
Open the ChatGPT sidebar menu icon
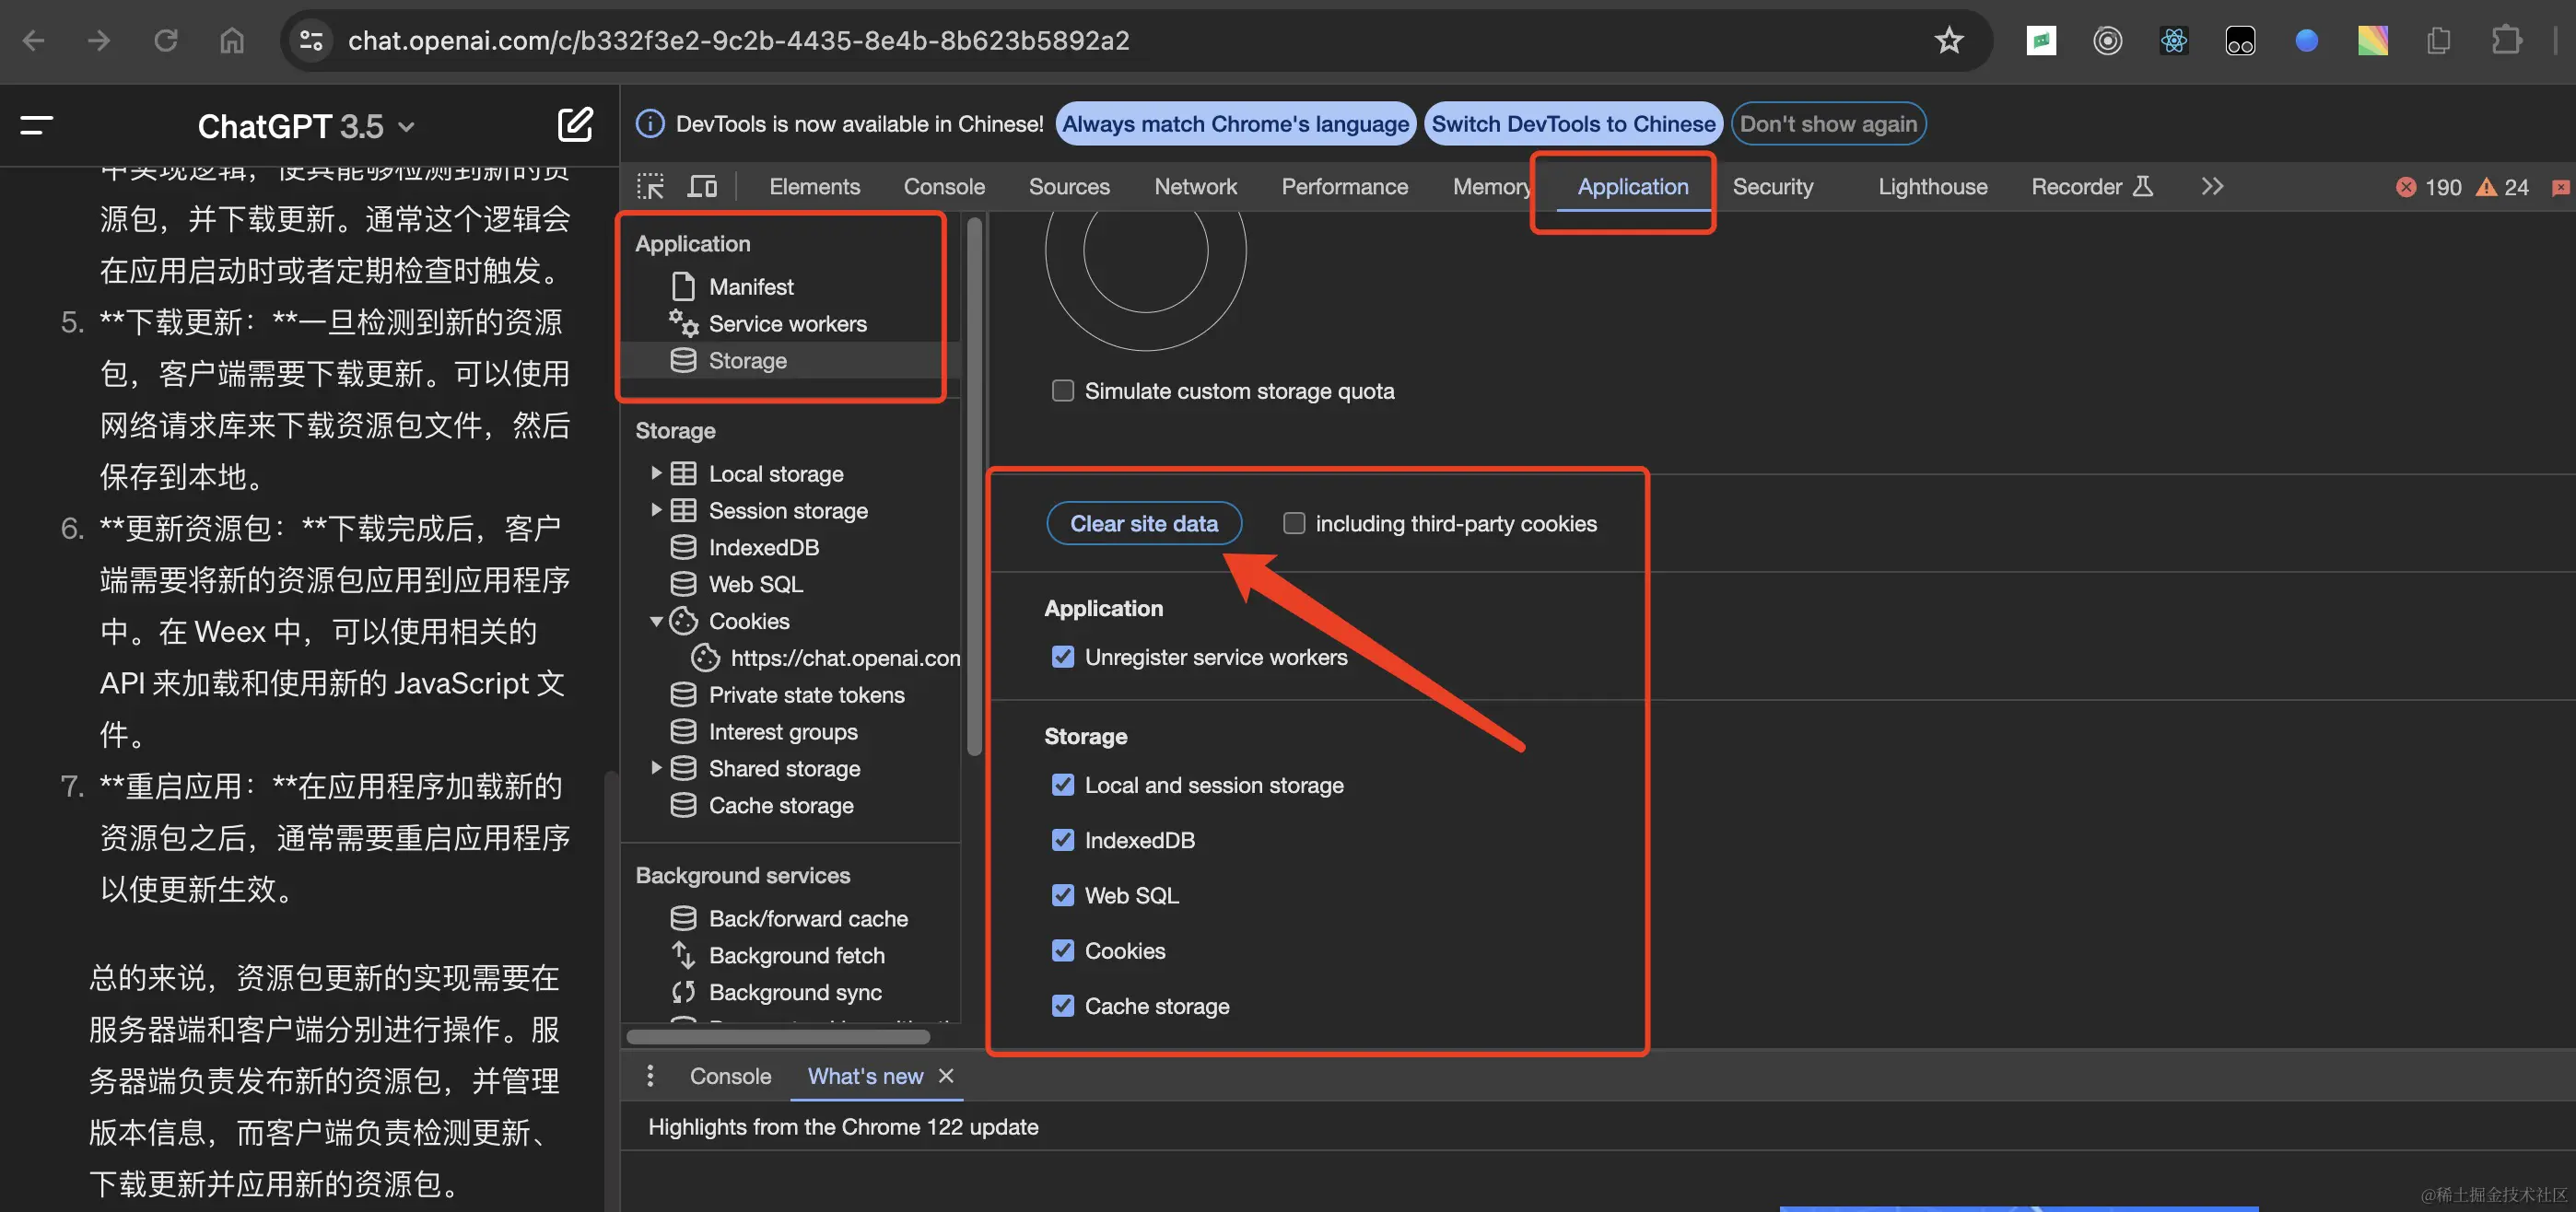pos(37,125)
